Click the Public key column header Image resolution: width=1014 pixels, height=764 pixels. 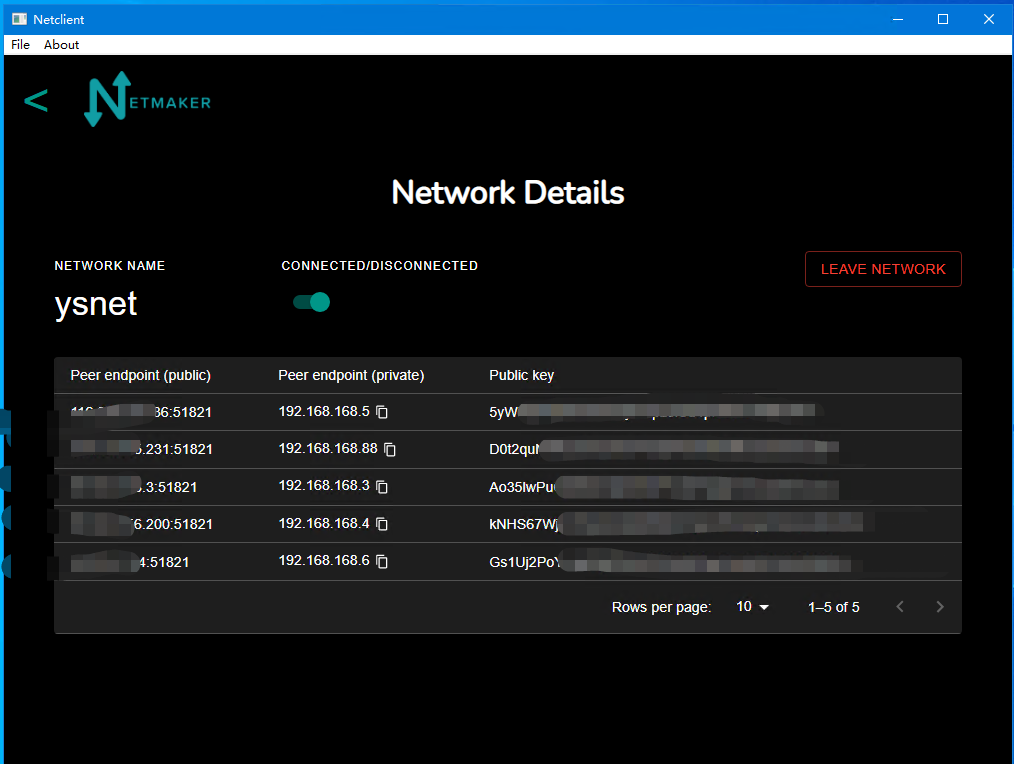(521, 375)
